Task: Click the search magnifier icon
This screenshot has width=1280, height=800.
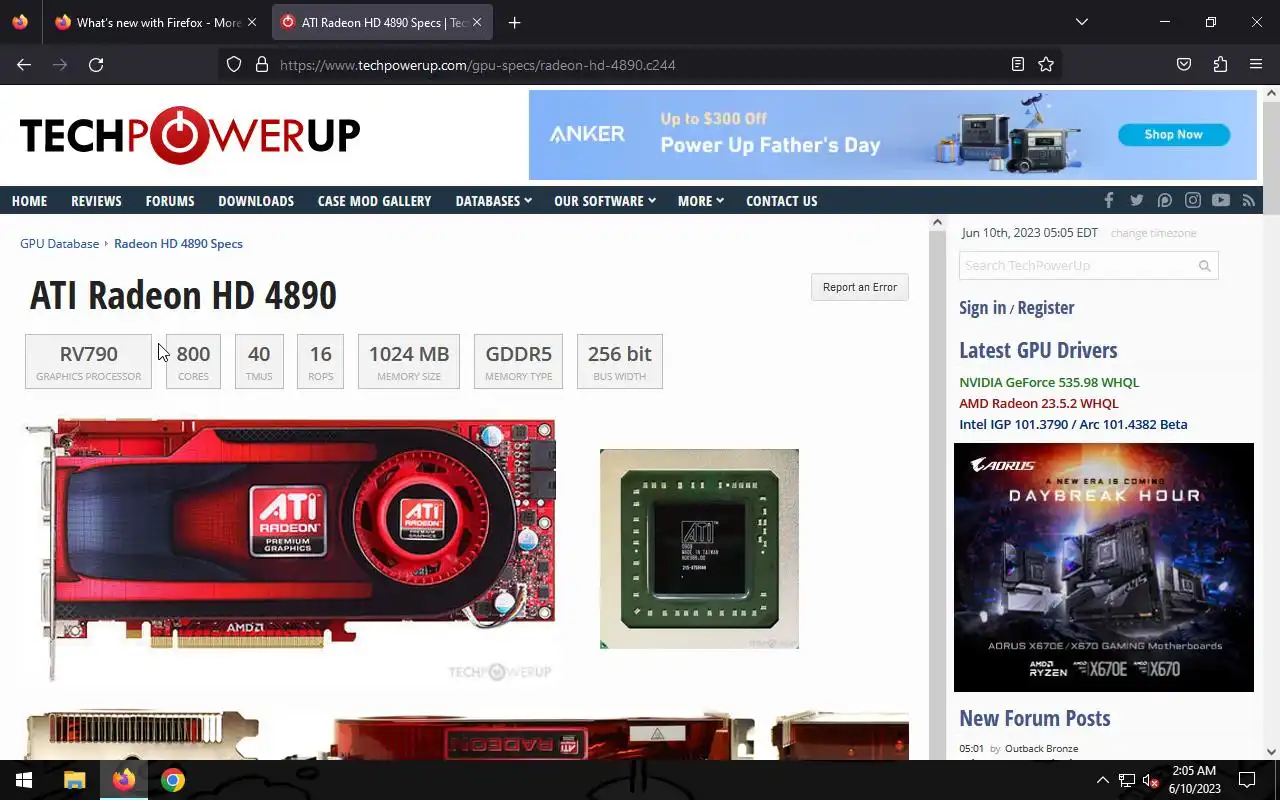Action: [x=1204, y=266]
